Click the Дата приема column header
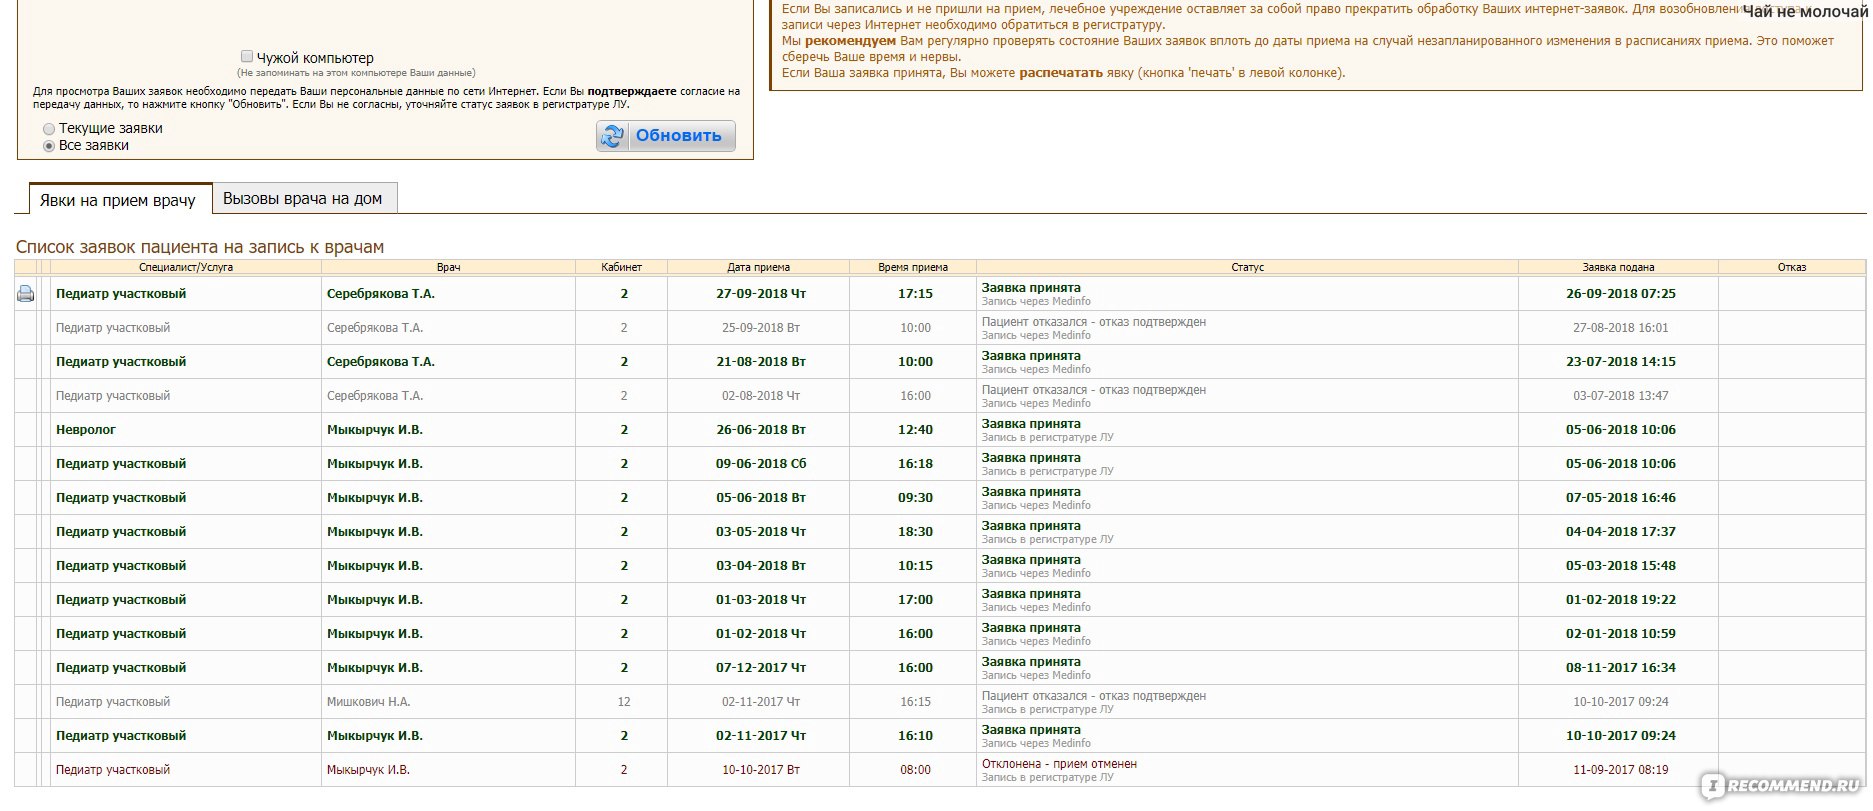 [758, 267]
